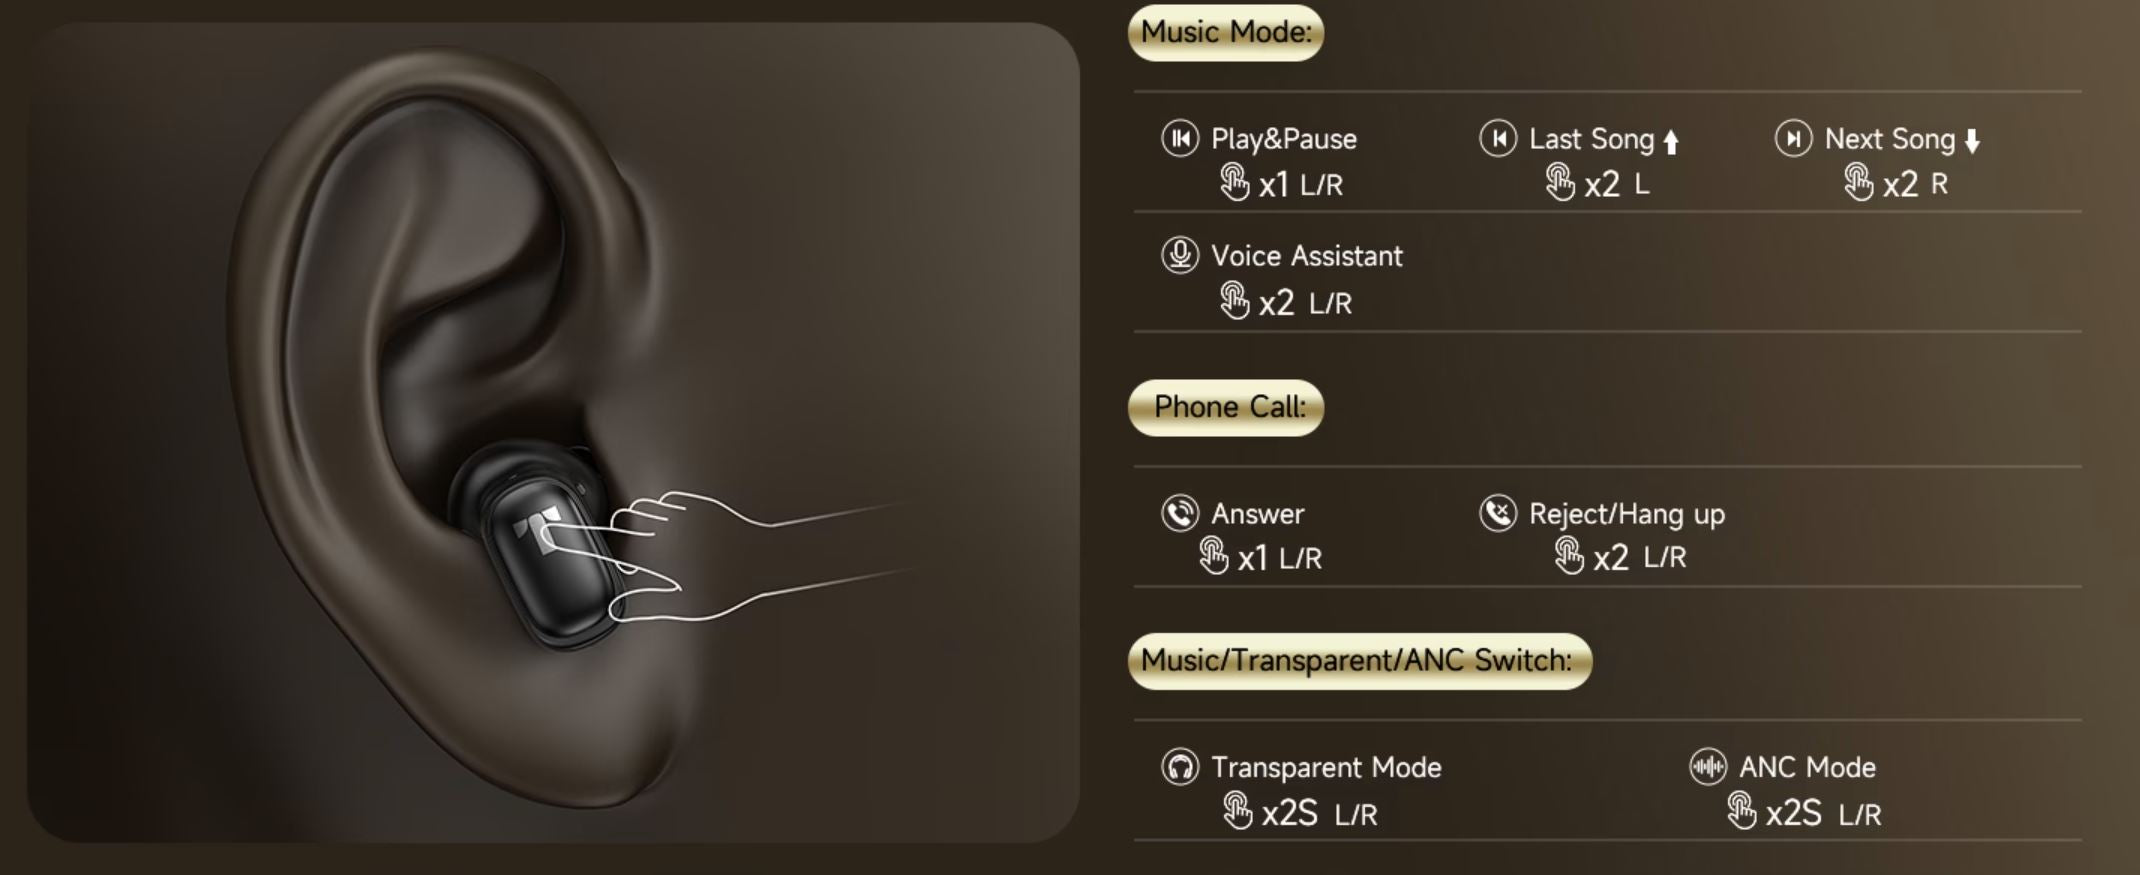
Task: Click the Reject/Hang up text
Action: [x=1627, y=514]
